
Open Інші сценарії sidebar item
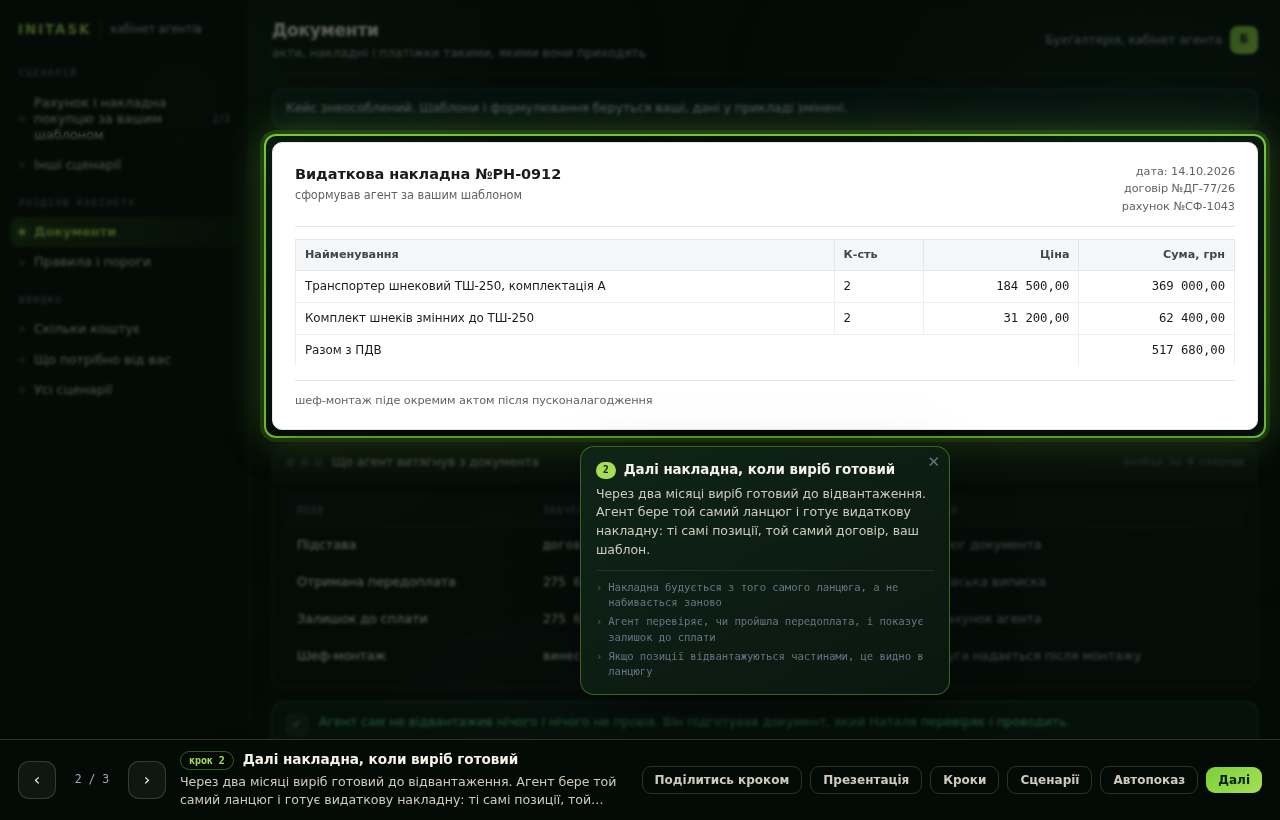[x=125, y=165]
